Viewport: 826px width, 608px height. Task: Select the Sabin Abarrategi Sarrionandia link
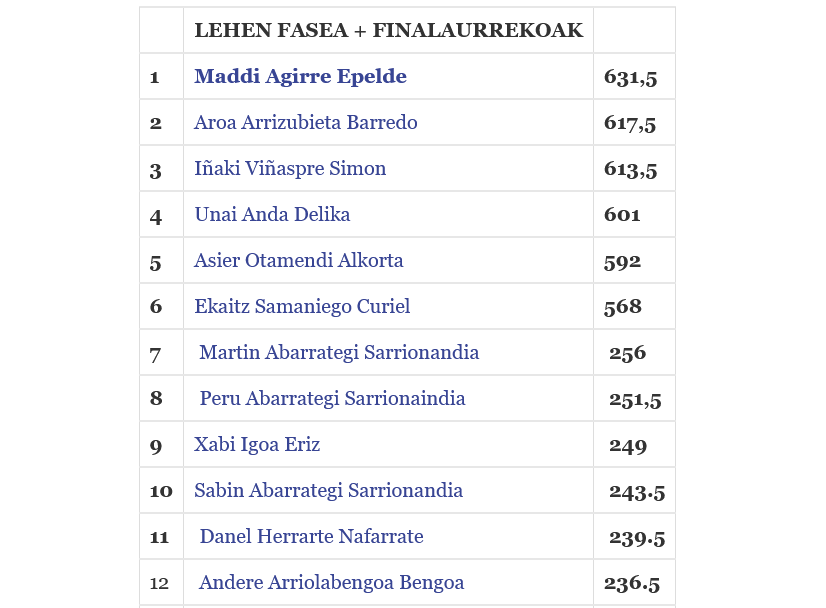pyautogui.click(x=328, y=491)
